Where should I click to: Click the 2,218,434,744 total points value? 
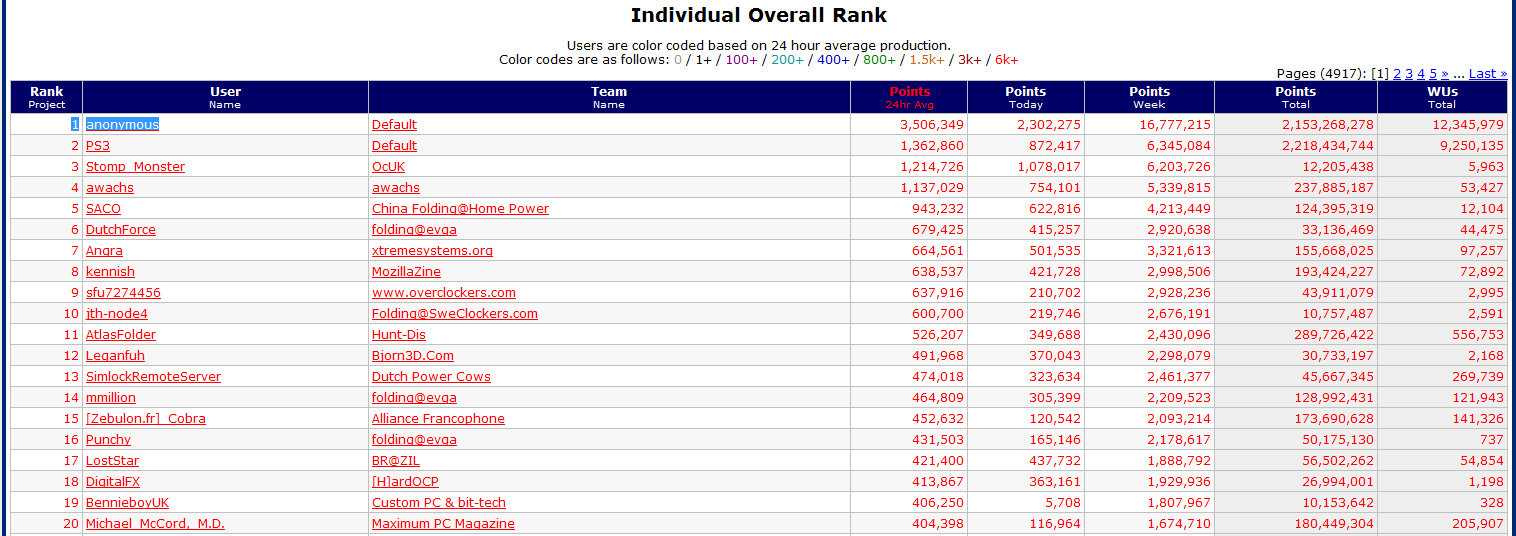click(1328, 146)
